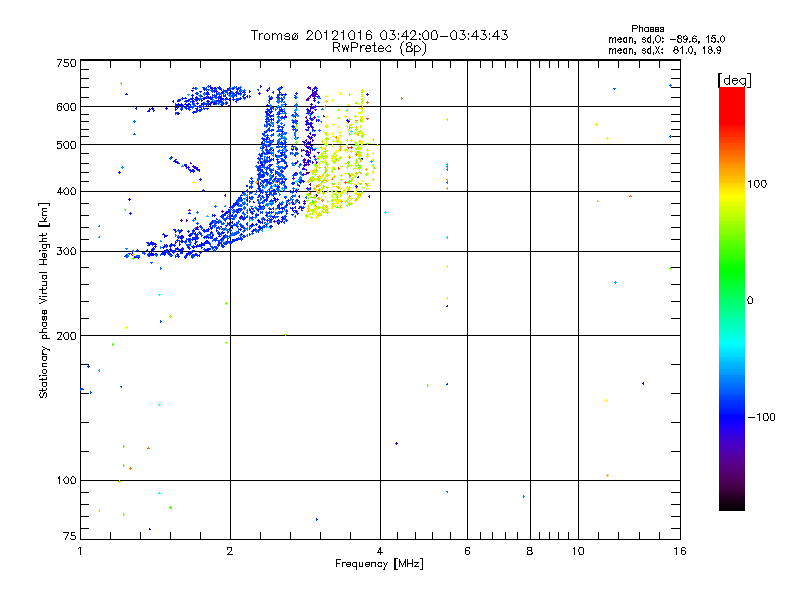Click the x-axis tick label '6'
This screenshot has width=800, height=600.
(x=467, y=551)
